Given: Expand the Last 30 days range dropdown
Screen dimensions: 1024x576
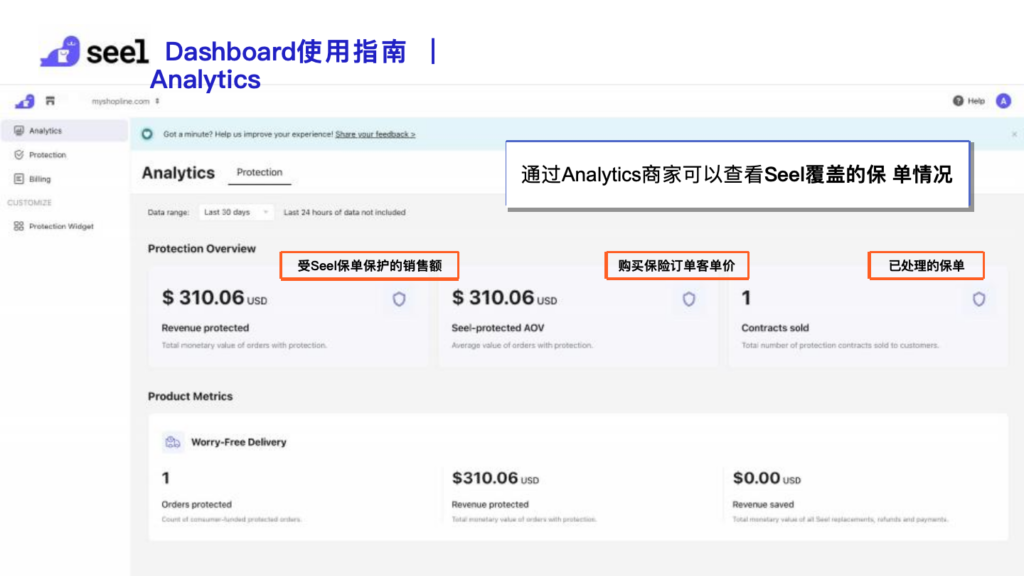Looking at the screenshot, I should [238, 212].
